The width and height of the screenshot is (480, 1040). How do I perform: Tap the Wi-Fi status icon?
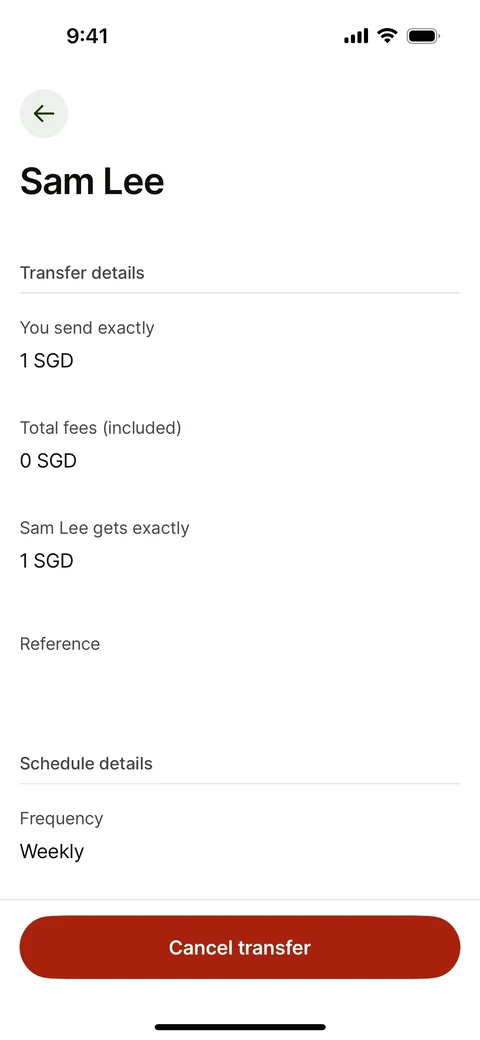pos(387,36)
